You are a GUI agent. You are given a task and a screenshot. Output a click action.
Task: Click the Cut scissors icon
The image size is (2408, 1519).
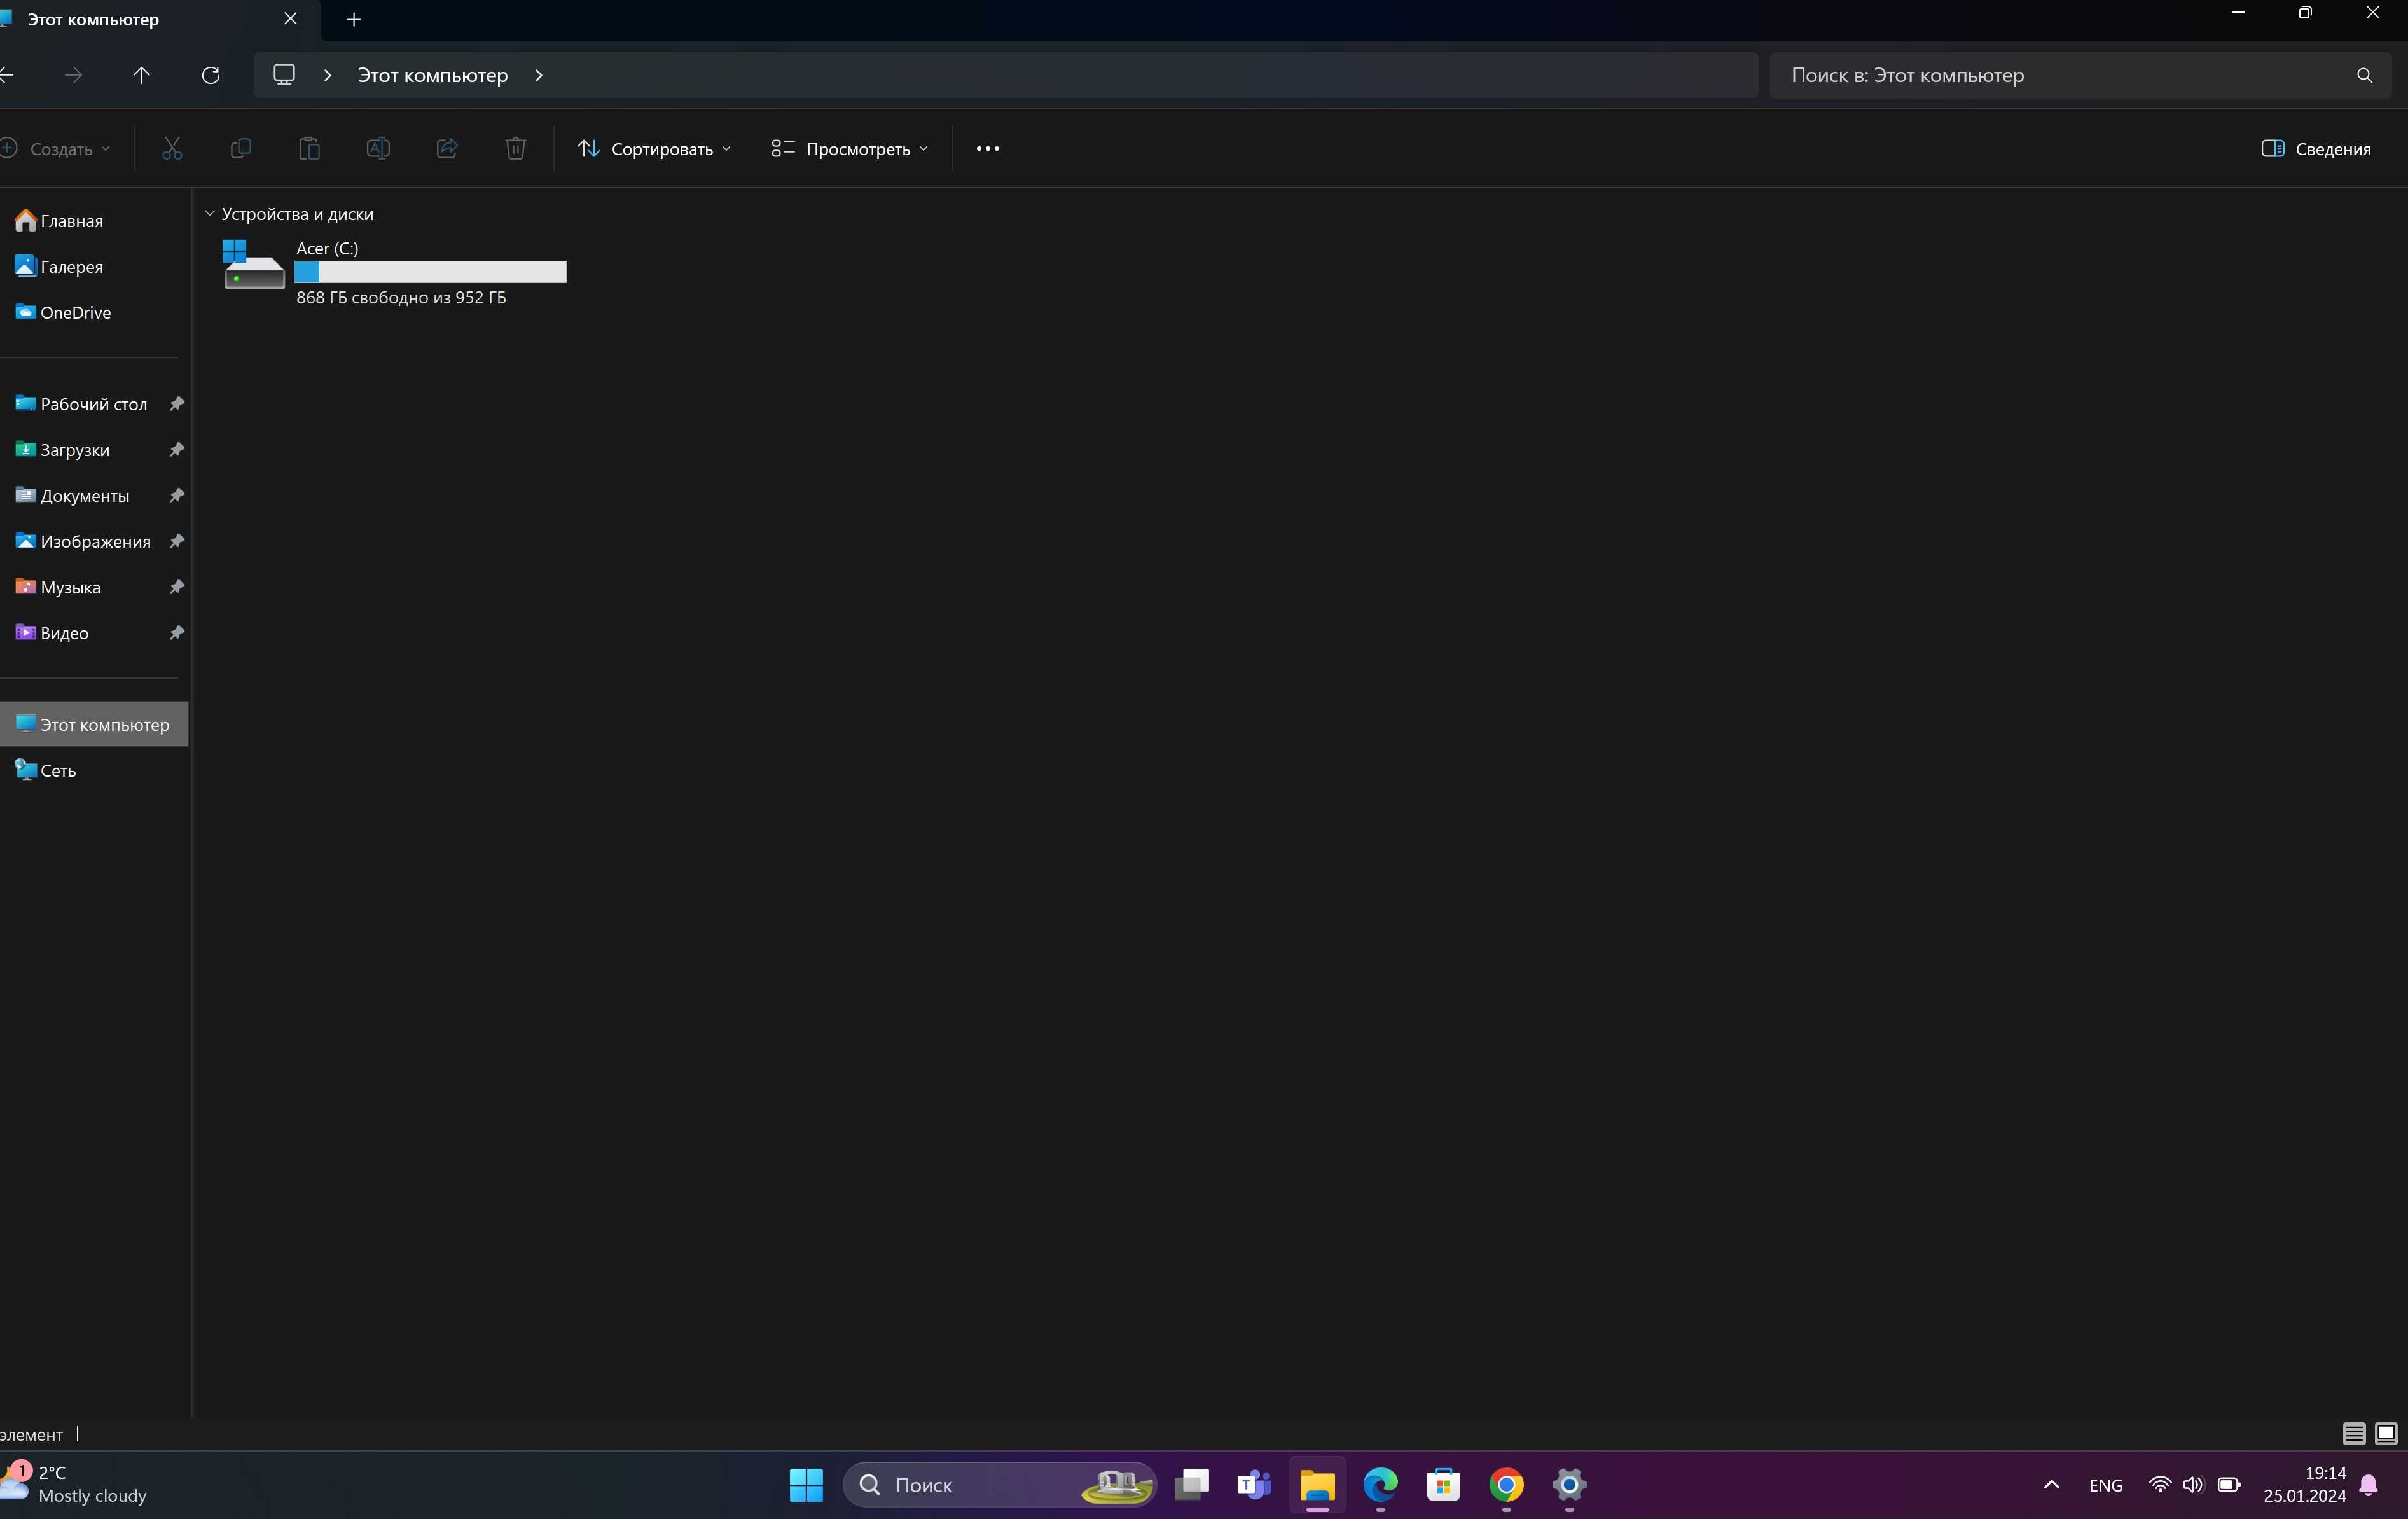[172, 149]
